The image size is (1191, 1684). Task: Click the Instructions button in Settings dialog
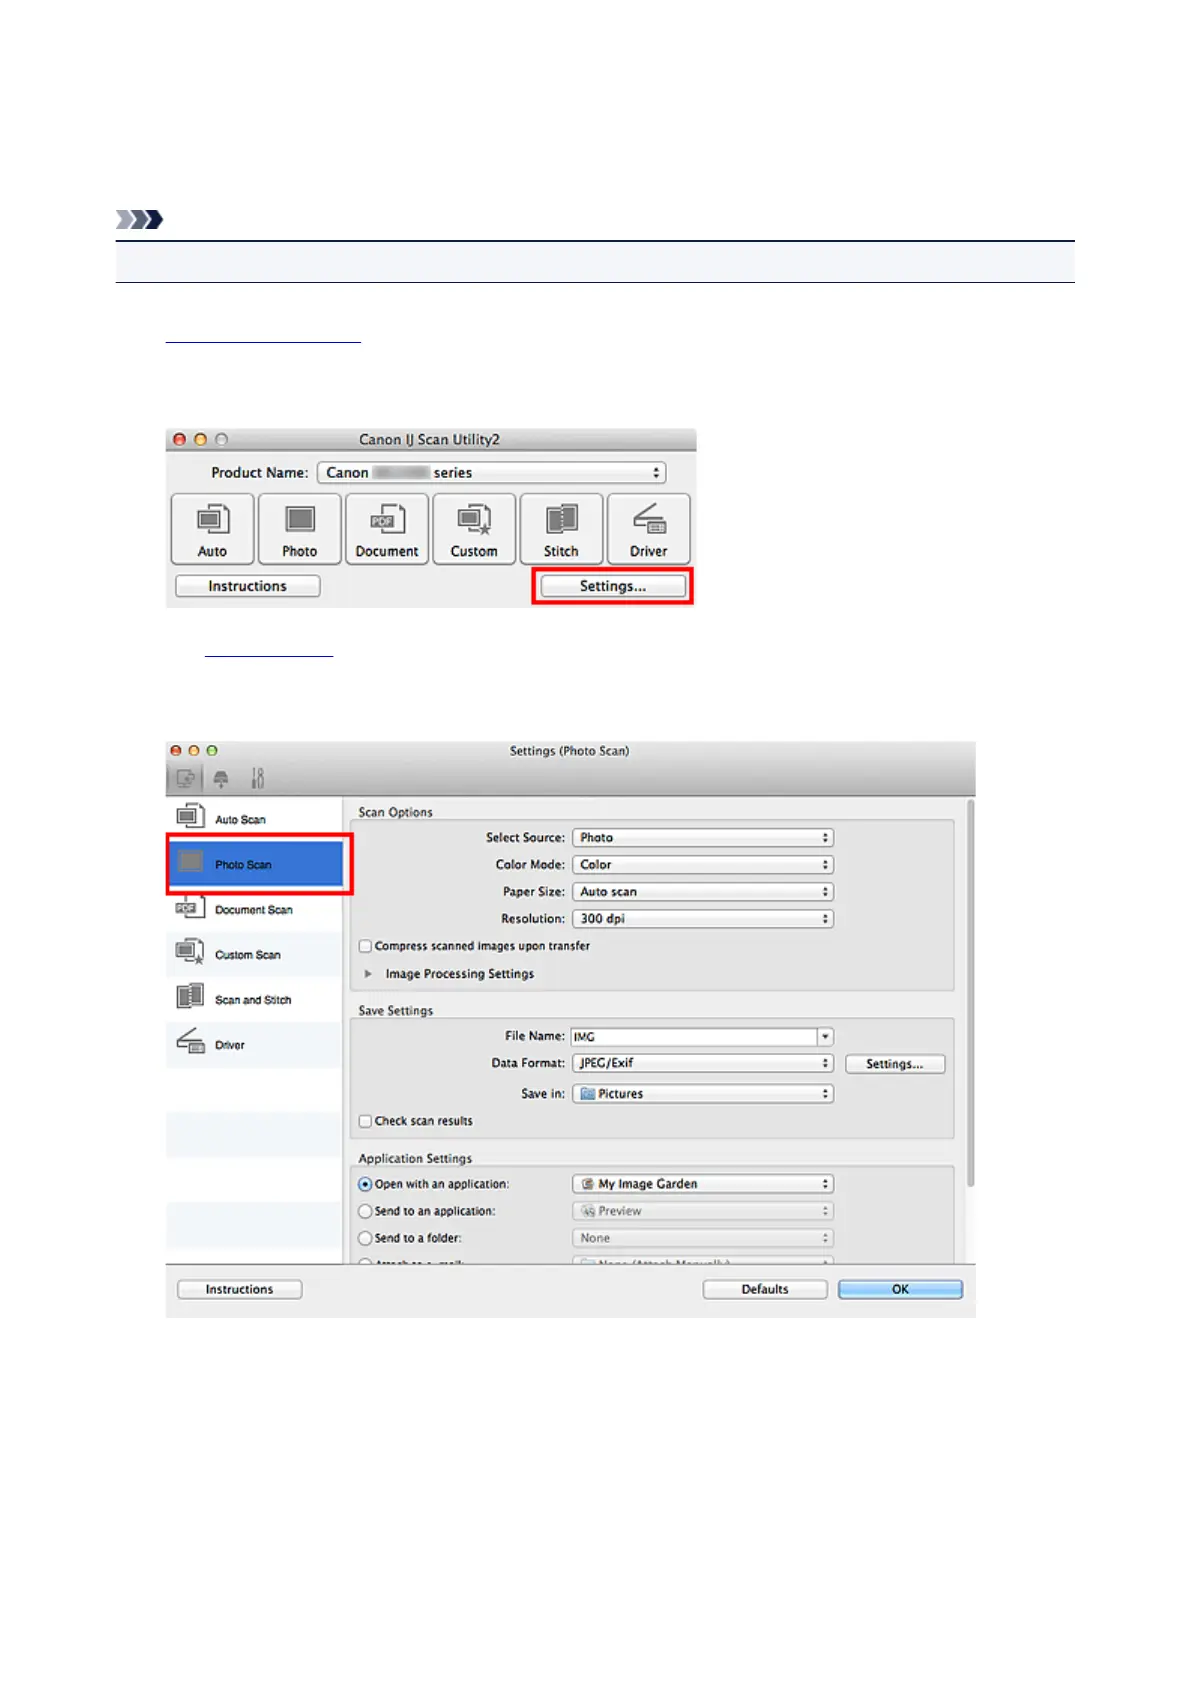coord(240,1290)
